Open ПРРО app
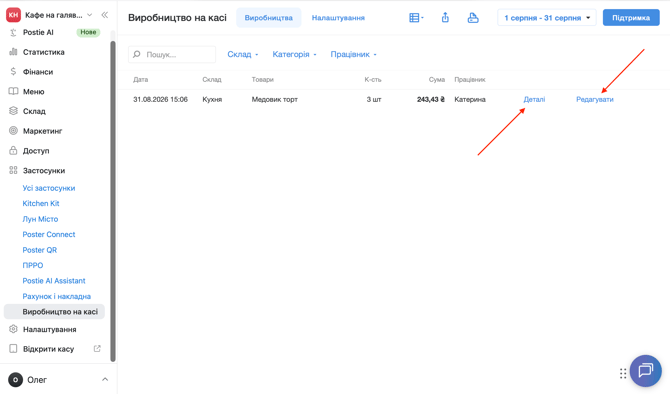This screenshot has height=394, width=670. (x=33, y=265)
